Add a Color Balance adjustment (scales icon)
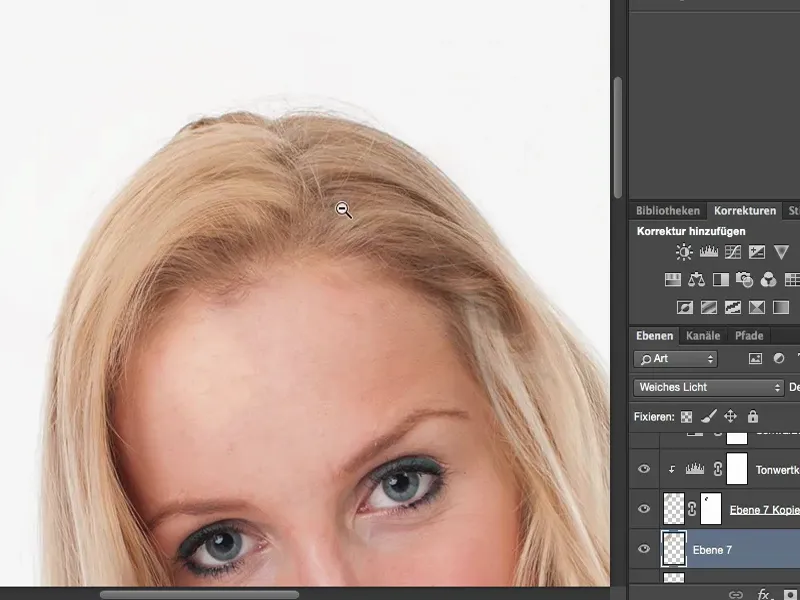Viewport: 800px width, 600px height. pos(696,280)
